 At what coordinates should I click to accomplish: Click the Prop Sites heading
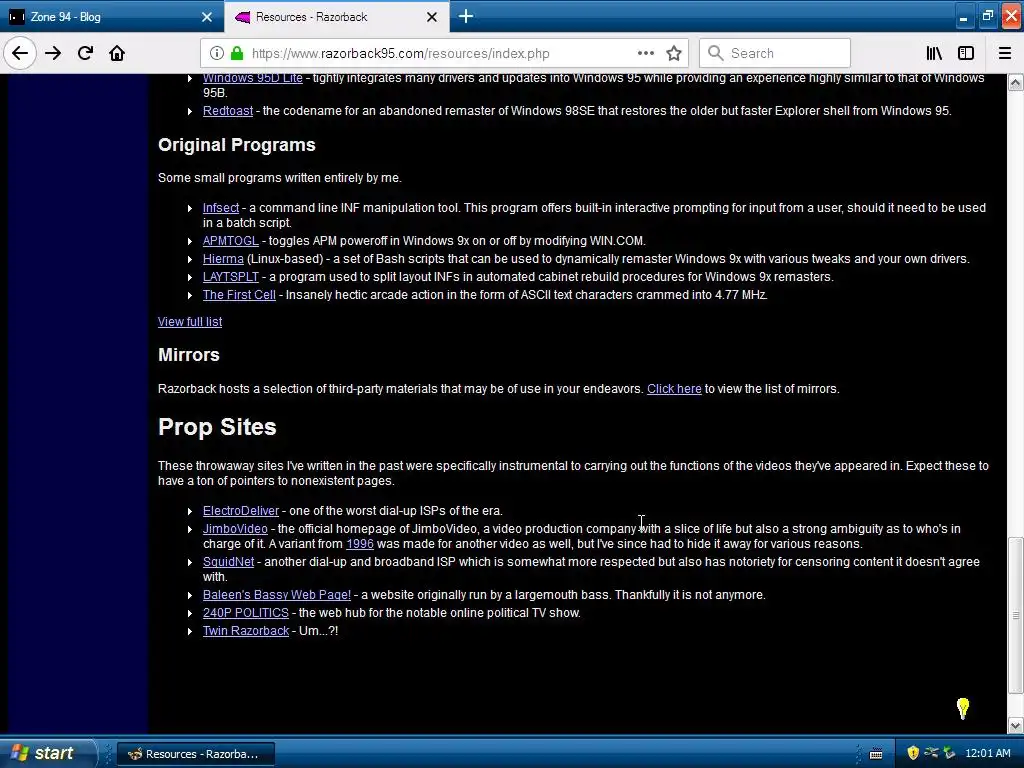coord(217,427)
